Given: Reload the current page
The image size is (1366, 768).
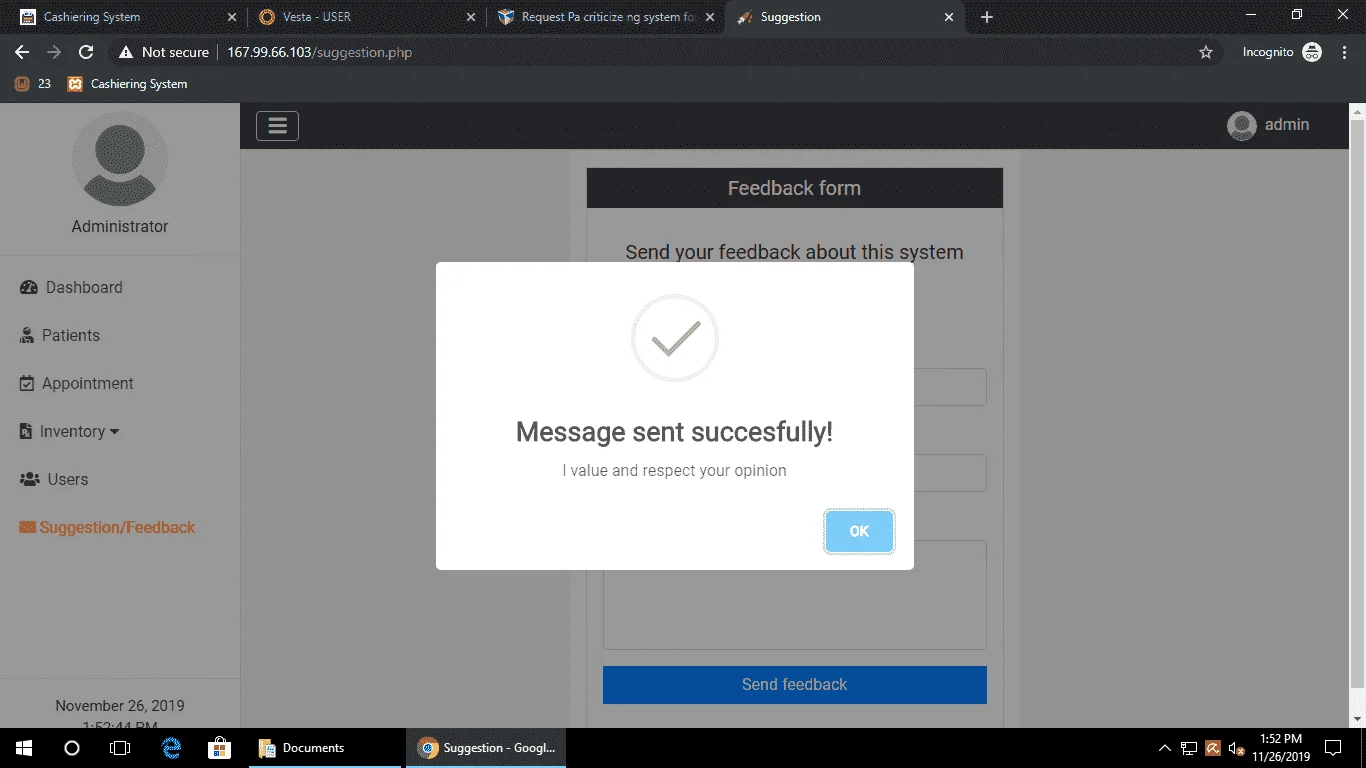Looking at the screenshot, I should [x=86, y=52].
